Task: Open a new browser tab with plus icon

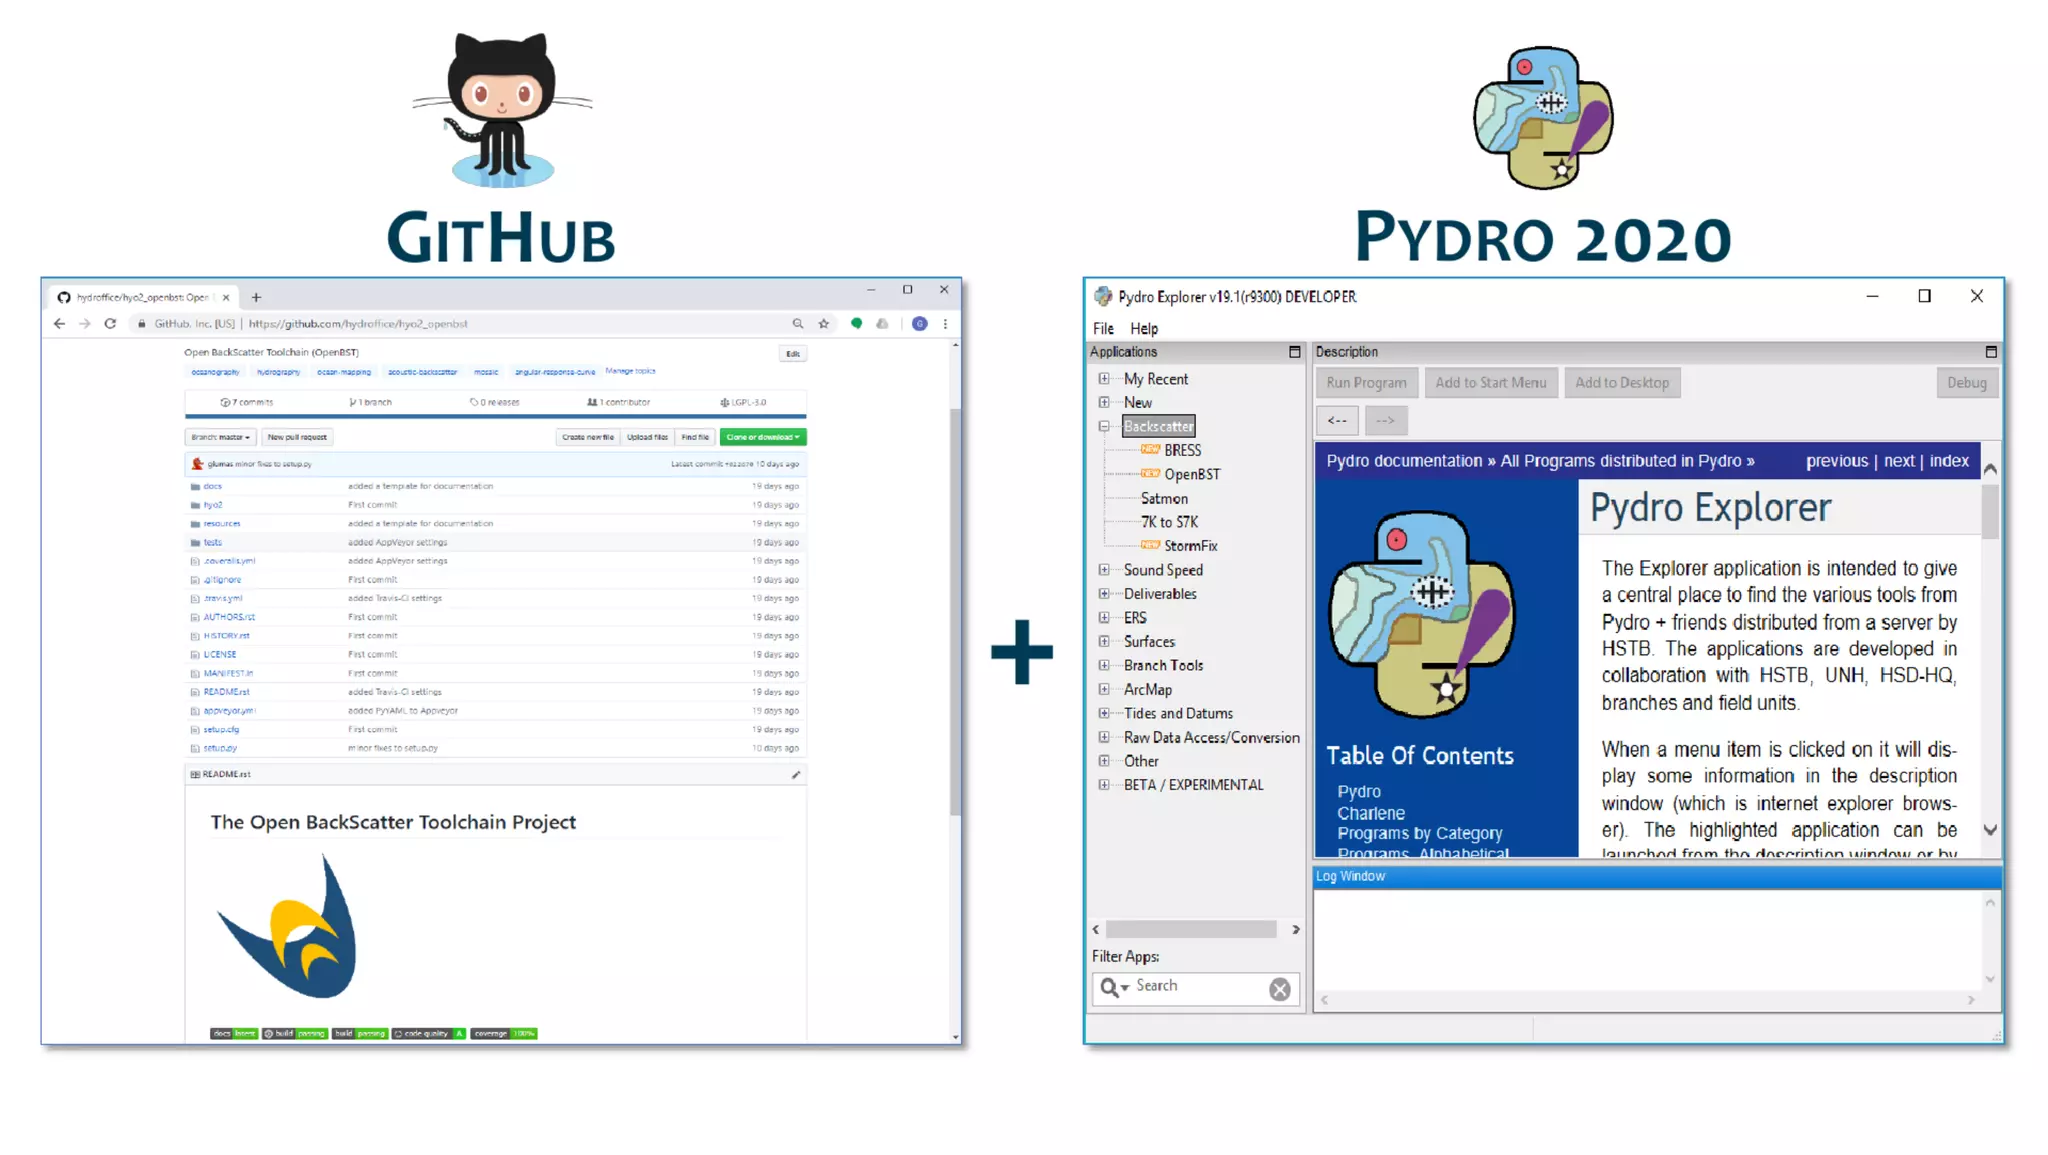Action: tap(256, 297)
